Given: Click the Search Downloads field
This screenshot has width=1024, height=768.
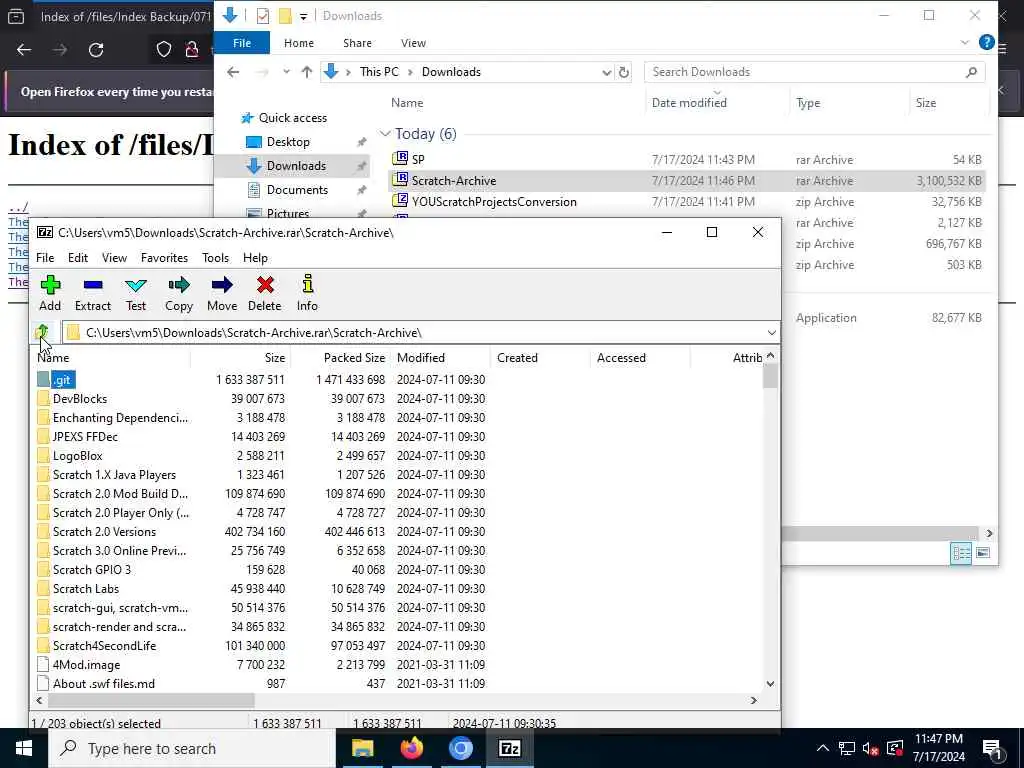Looking at the screenshot, I should point(814,72).
